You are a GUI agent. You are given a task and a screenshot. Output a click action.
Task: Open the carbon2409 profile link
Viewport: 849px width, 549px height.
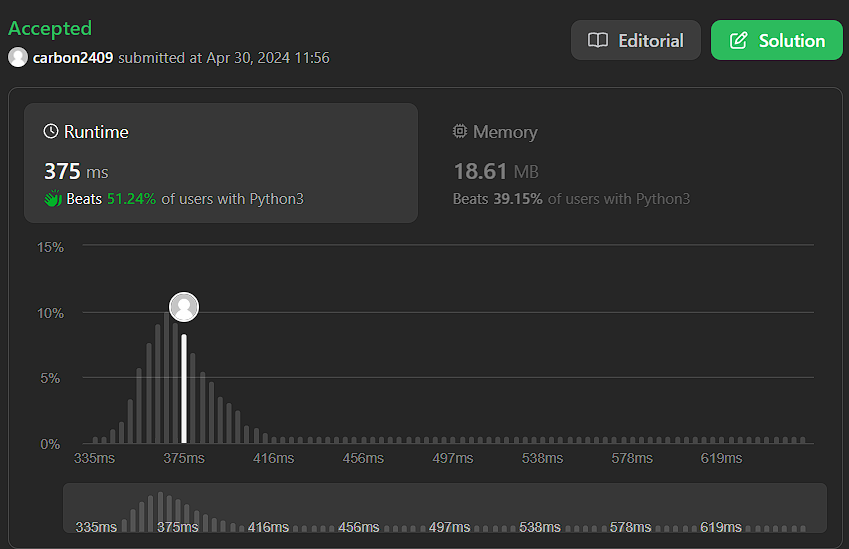(73, 58)
